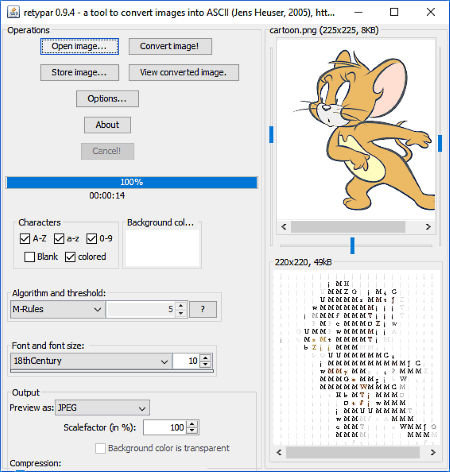Click the Convert image! button

click(170, 46)
